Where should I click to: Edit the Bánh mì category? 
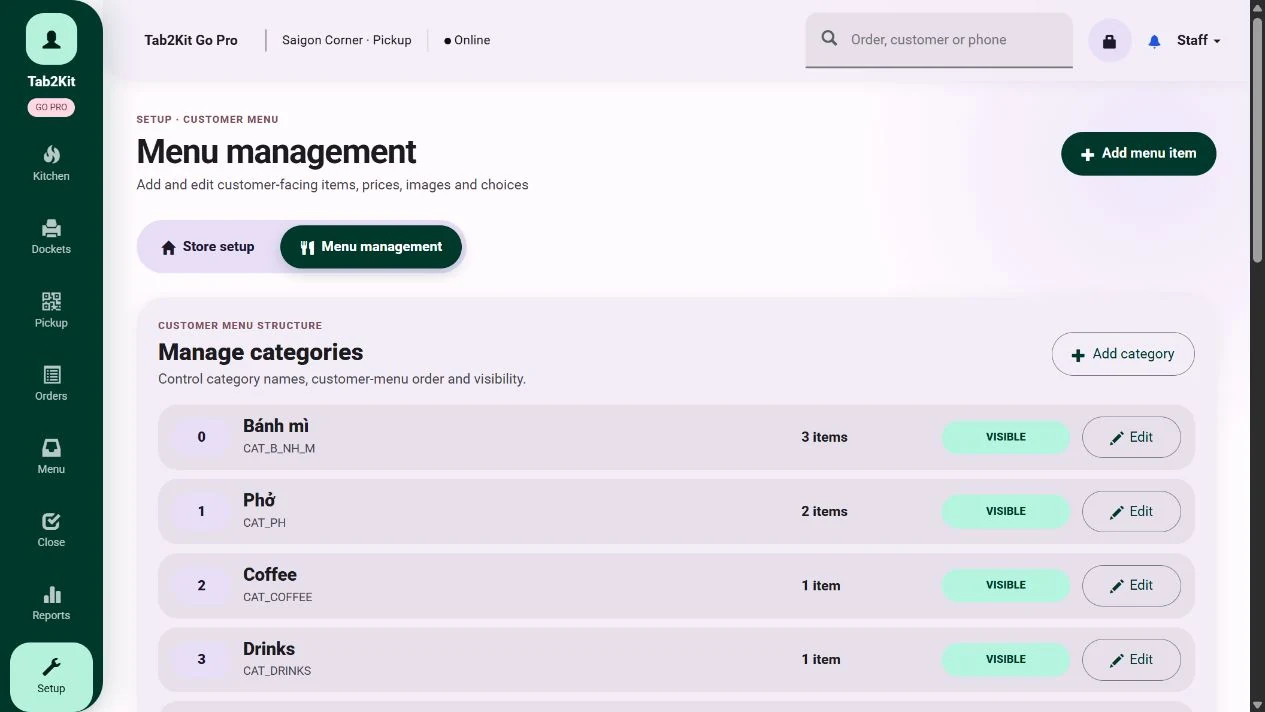(1131, 437)
